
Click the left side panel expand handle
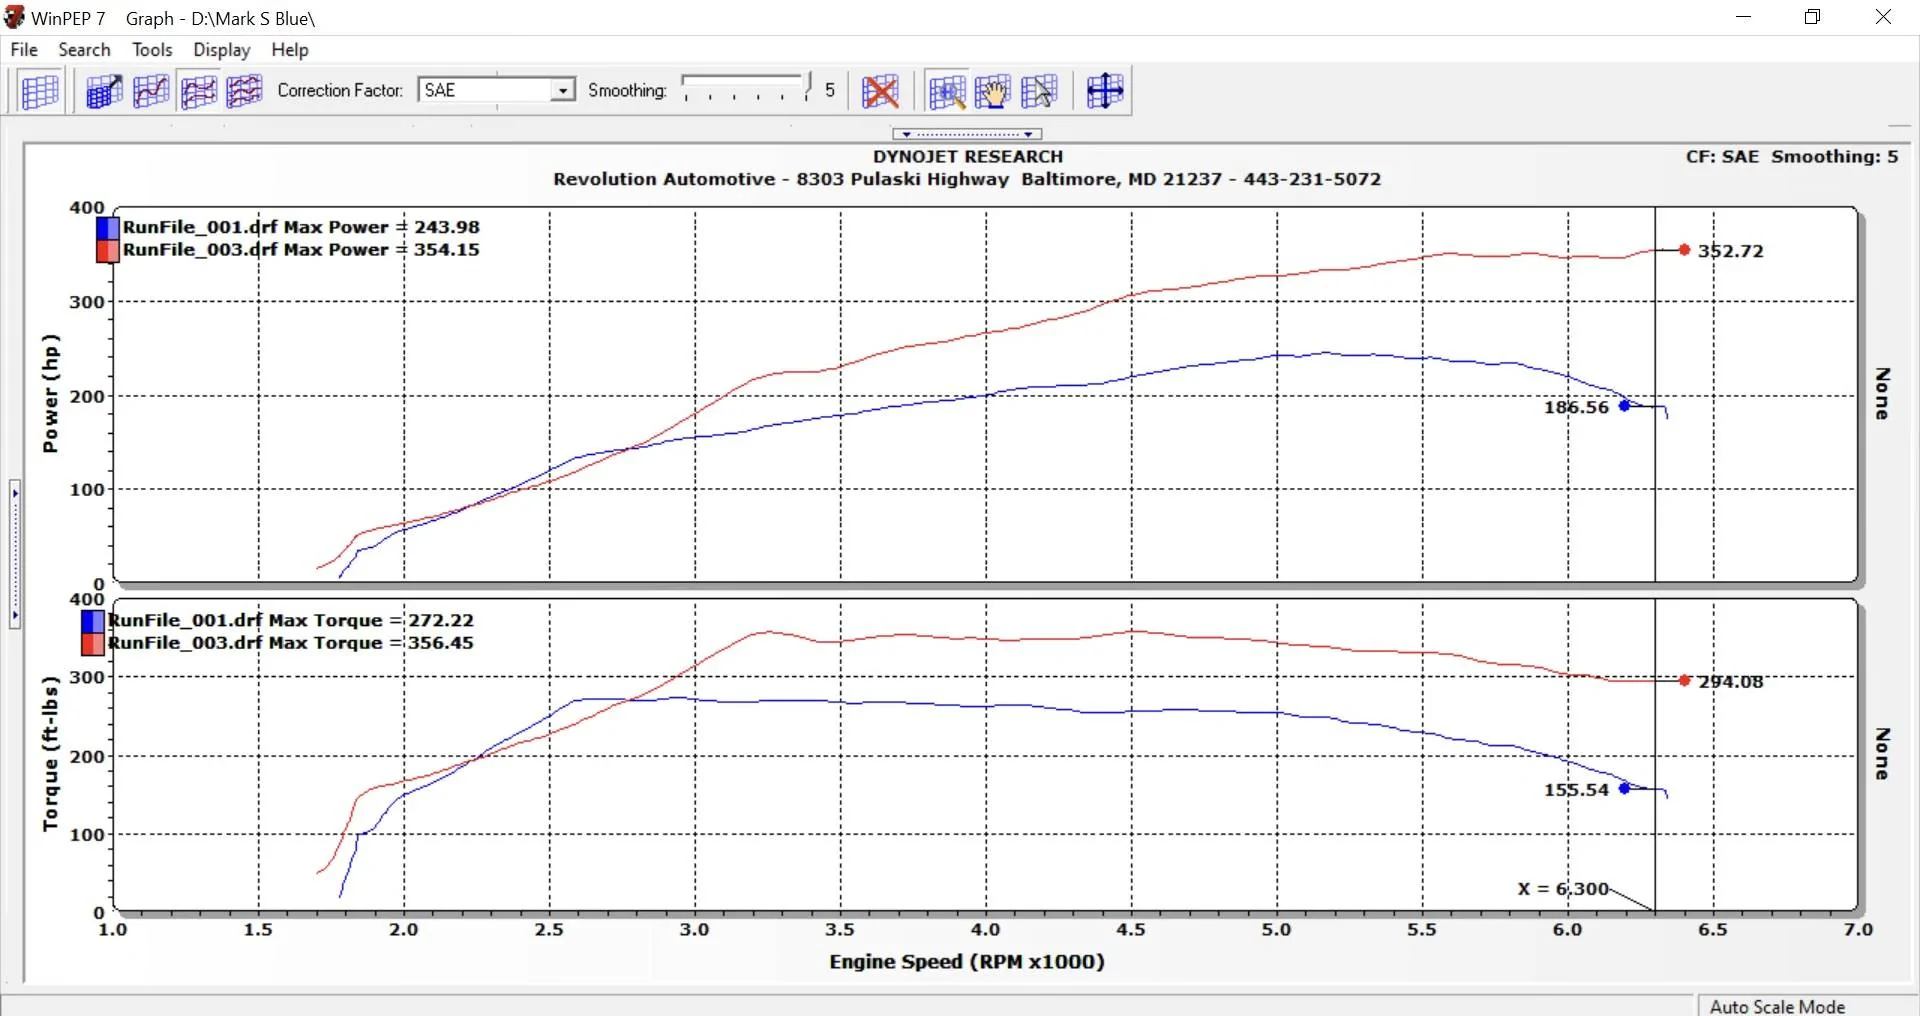(15, 554)
